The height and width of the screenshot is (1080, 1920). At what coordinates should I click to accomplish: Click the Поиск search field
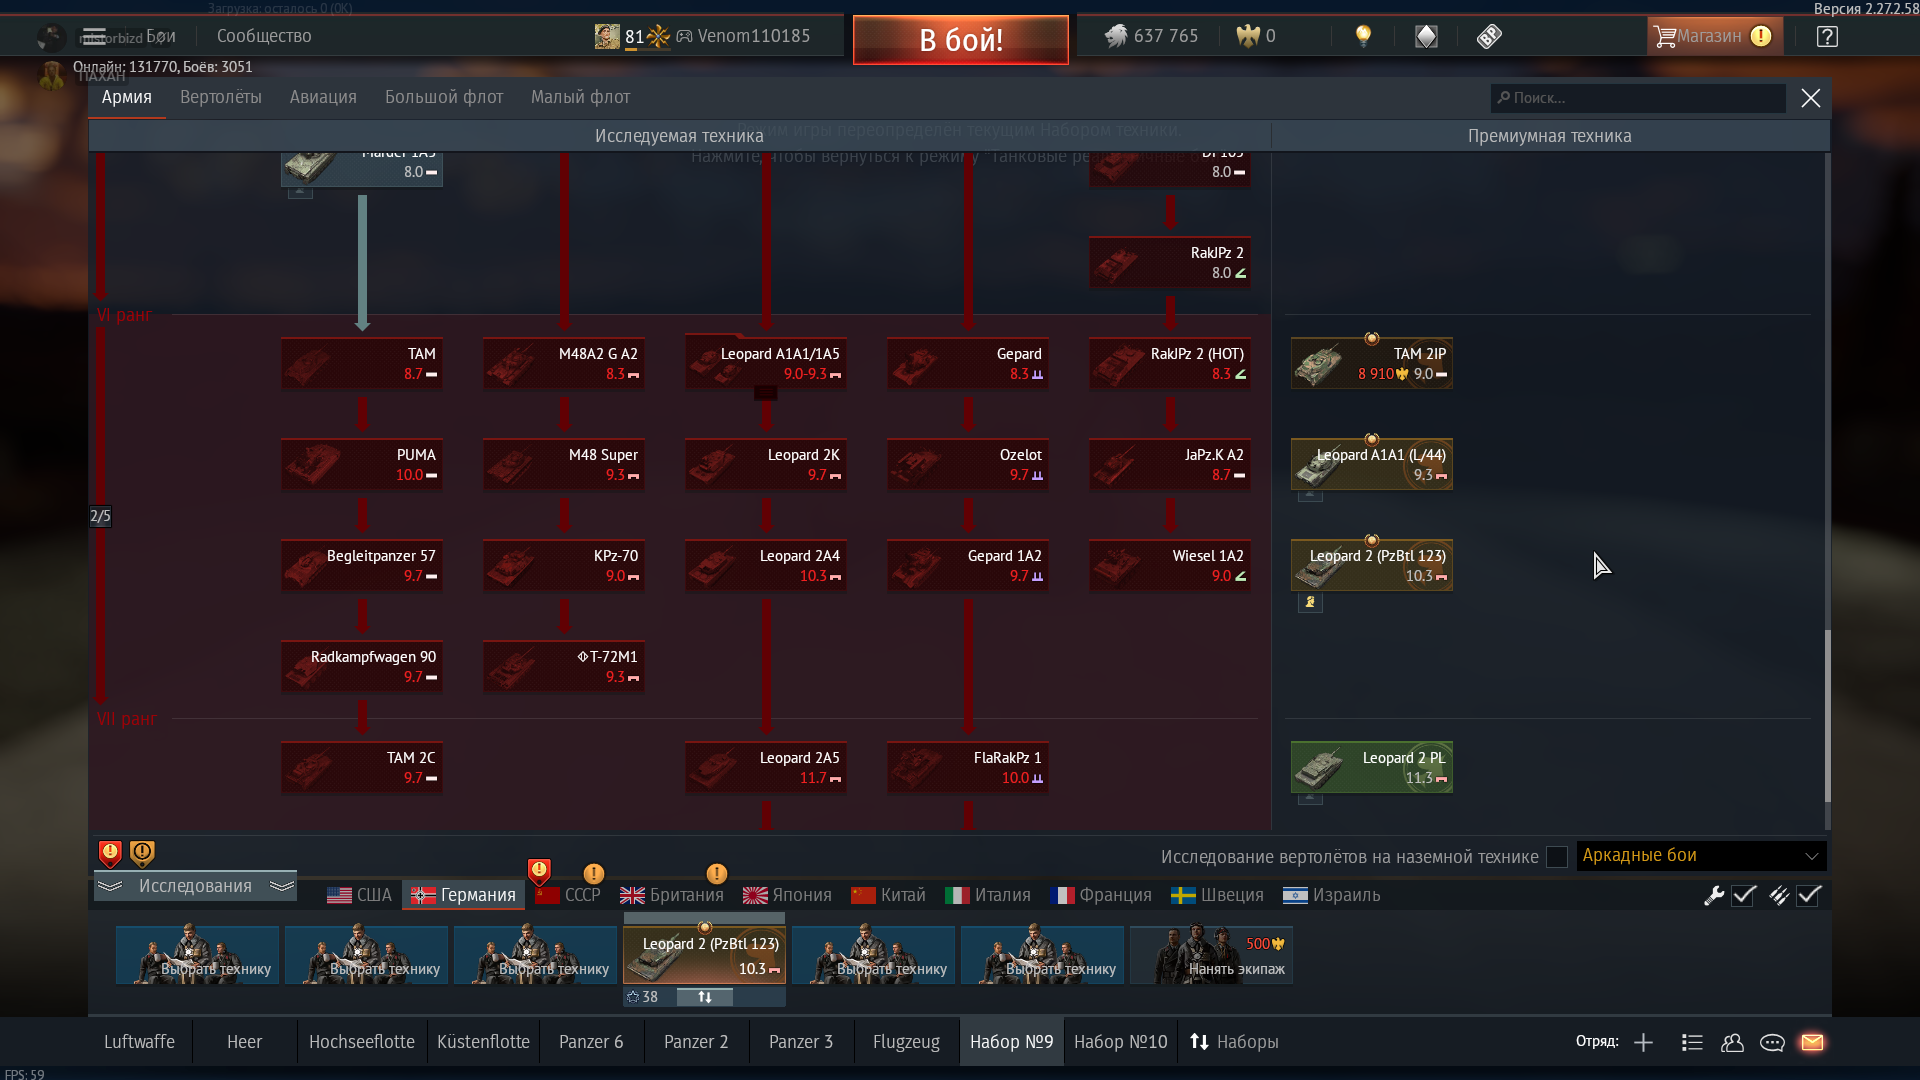[1638, 98]
